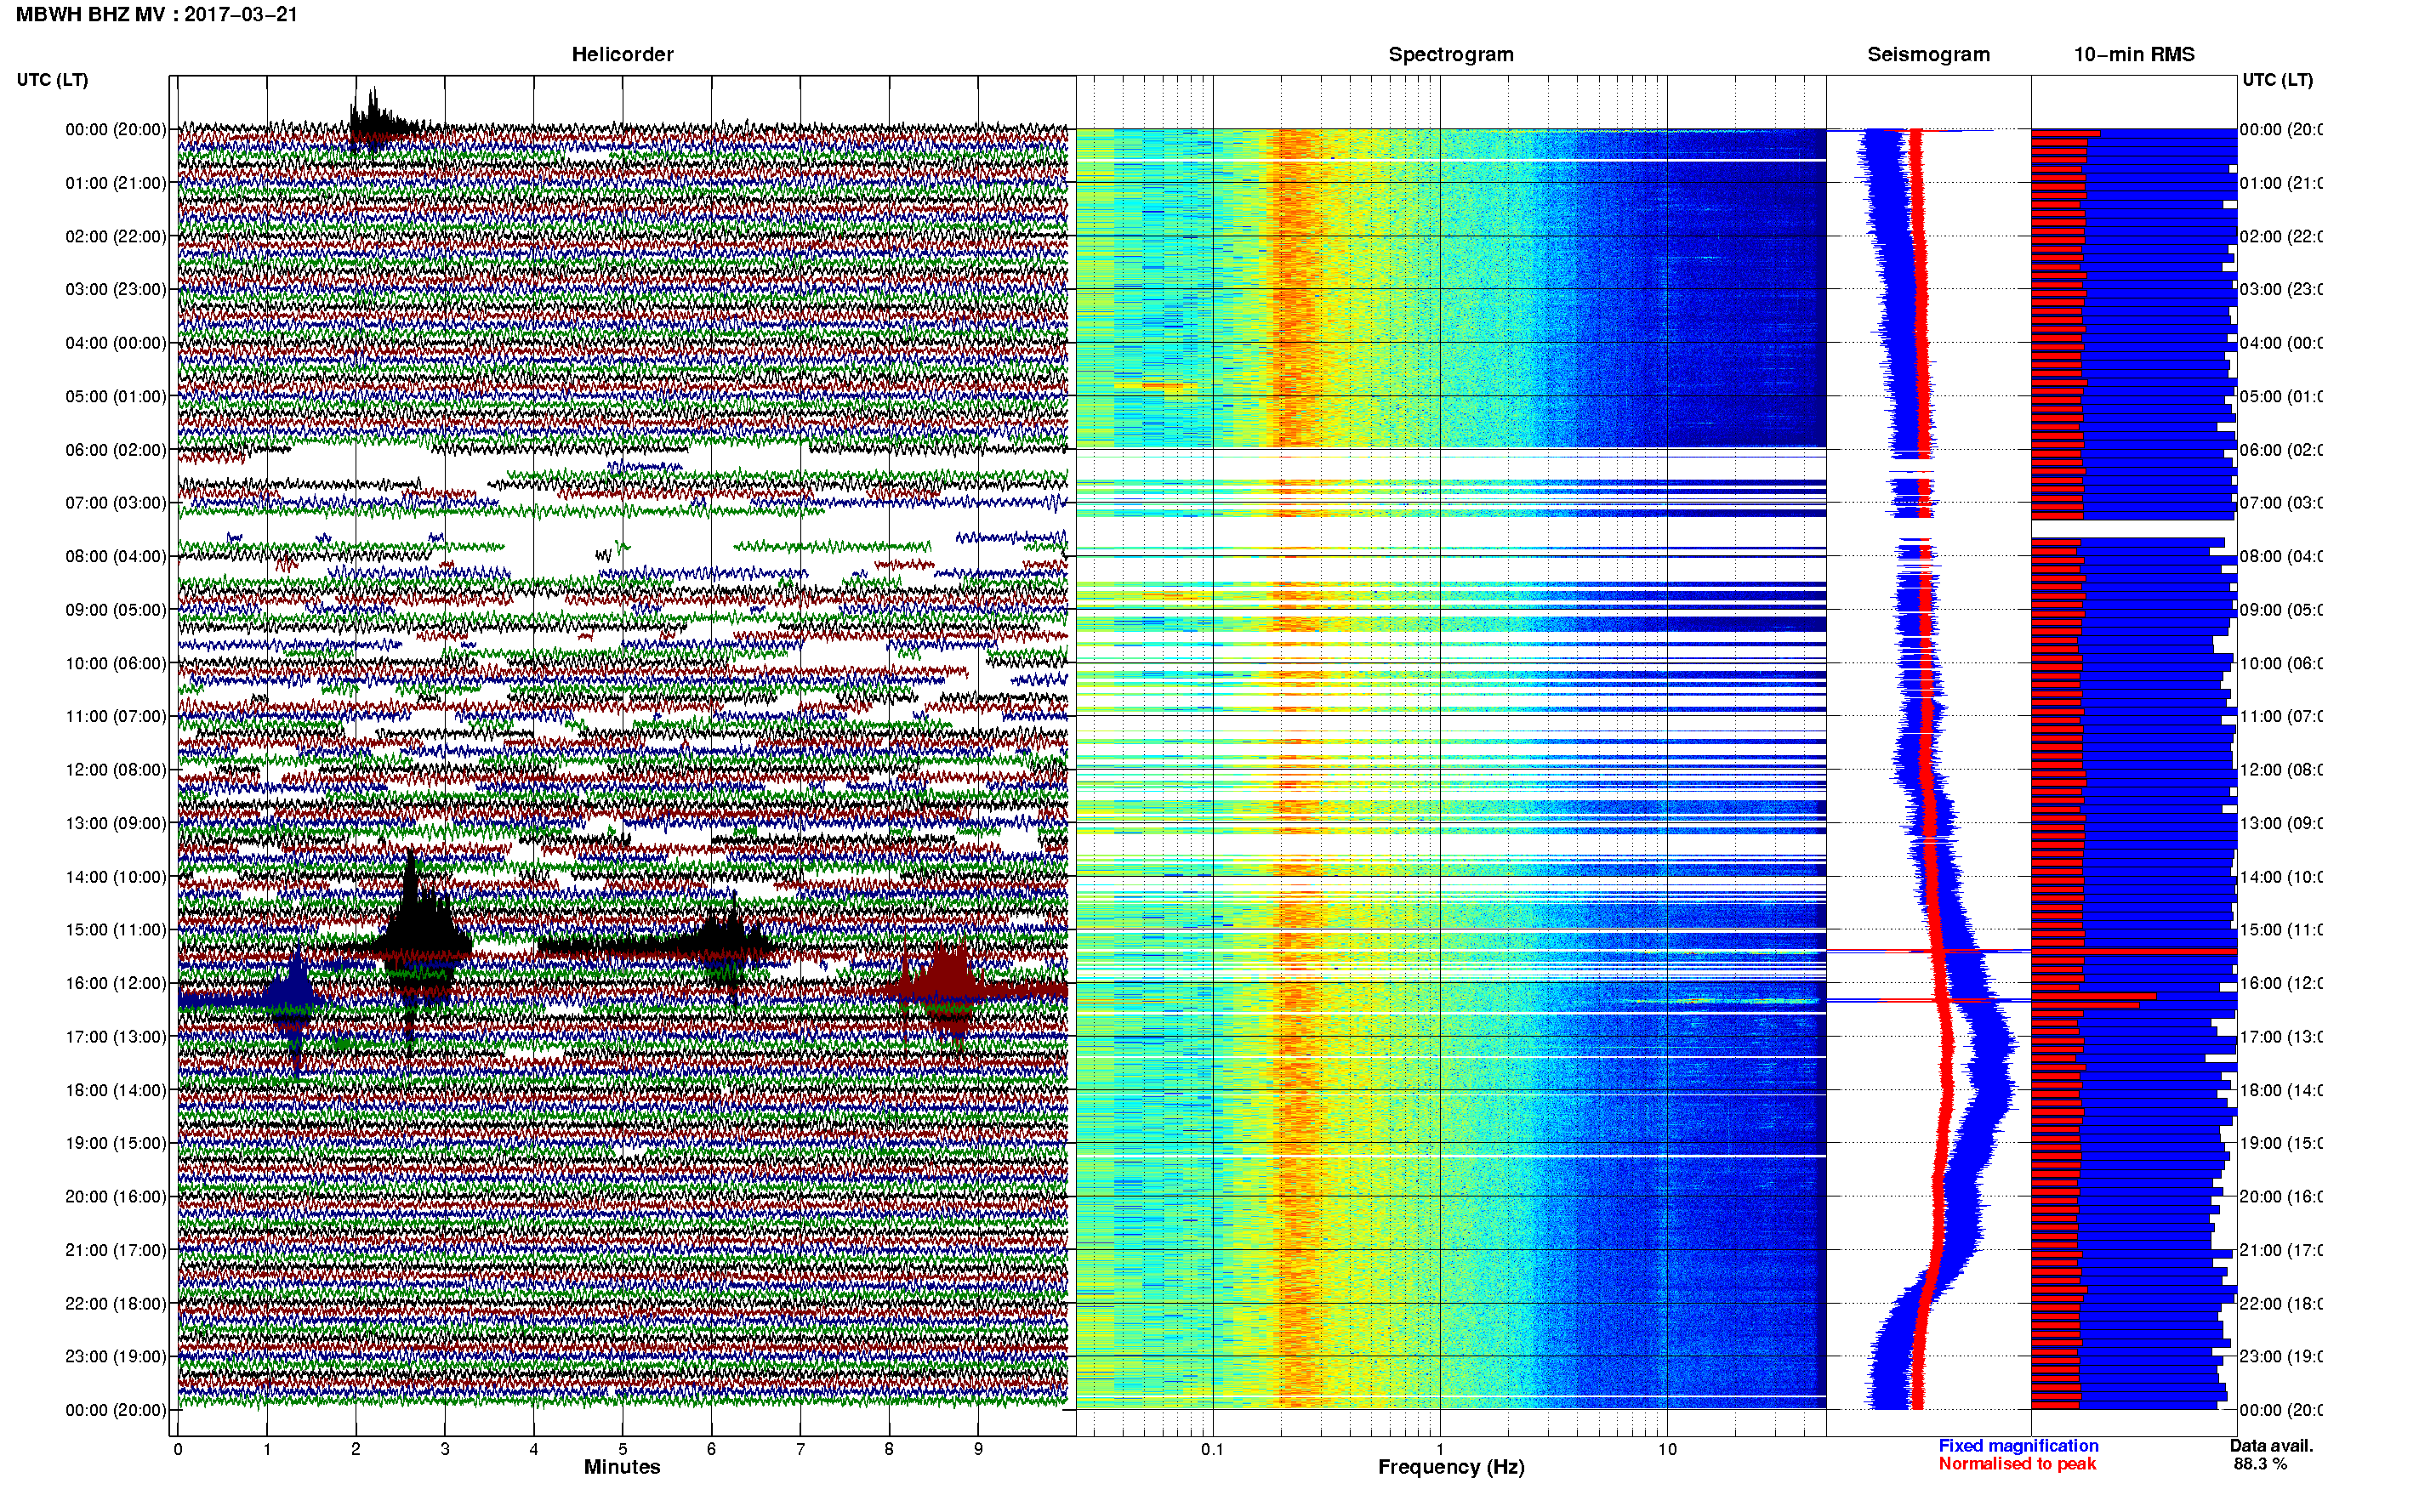Viewport: 2419px width, 1512px height.
Task: Click the left time label '12:00 (08:00)'
Action: (x=116, y=769)
